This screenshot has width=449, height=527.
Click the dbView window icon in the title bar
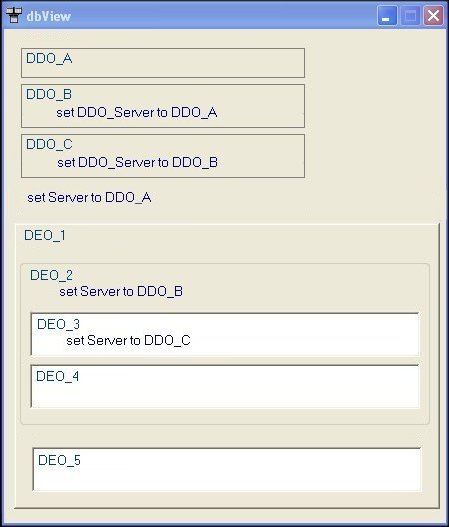[x=14, y=15]
